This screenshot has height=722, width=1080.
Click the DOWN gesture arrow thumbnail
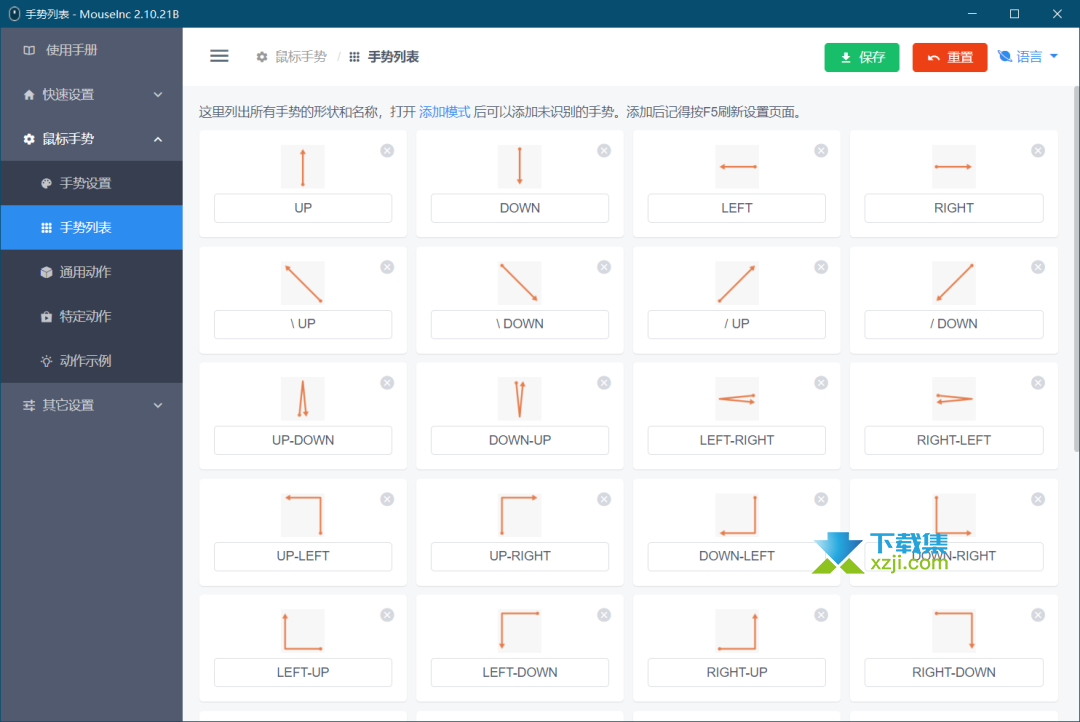519,167
